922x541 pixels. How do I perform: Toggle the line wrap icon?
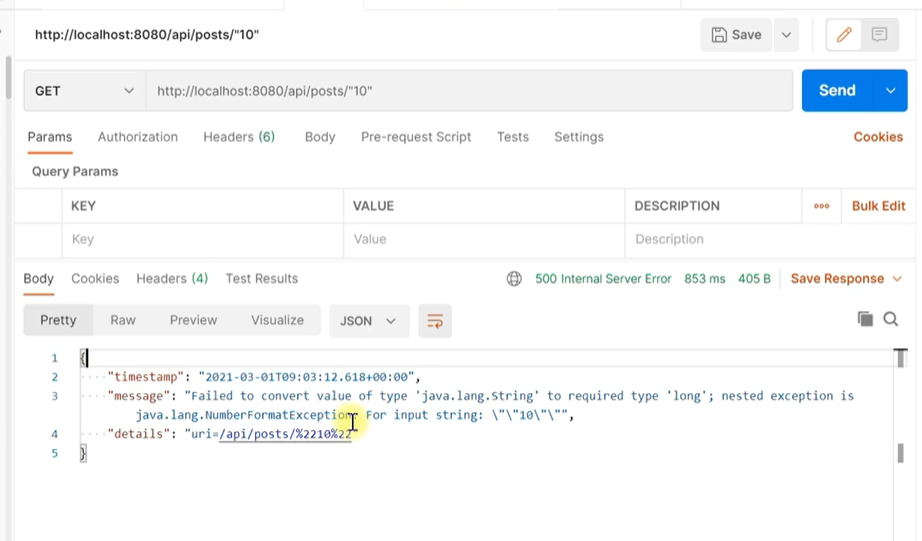pyautogui.click(x=435, y=321)
